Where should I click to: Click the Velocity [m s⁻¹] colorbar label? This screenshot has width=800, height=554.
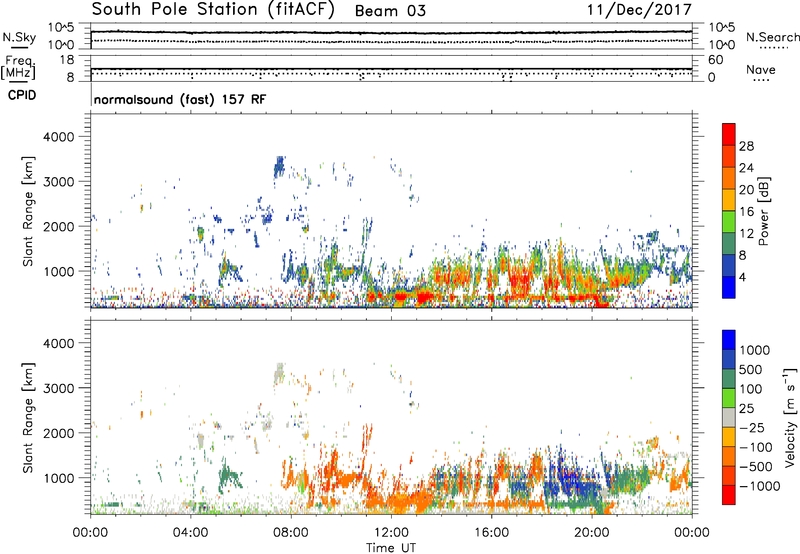click(x=790, y=417)
